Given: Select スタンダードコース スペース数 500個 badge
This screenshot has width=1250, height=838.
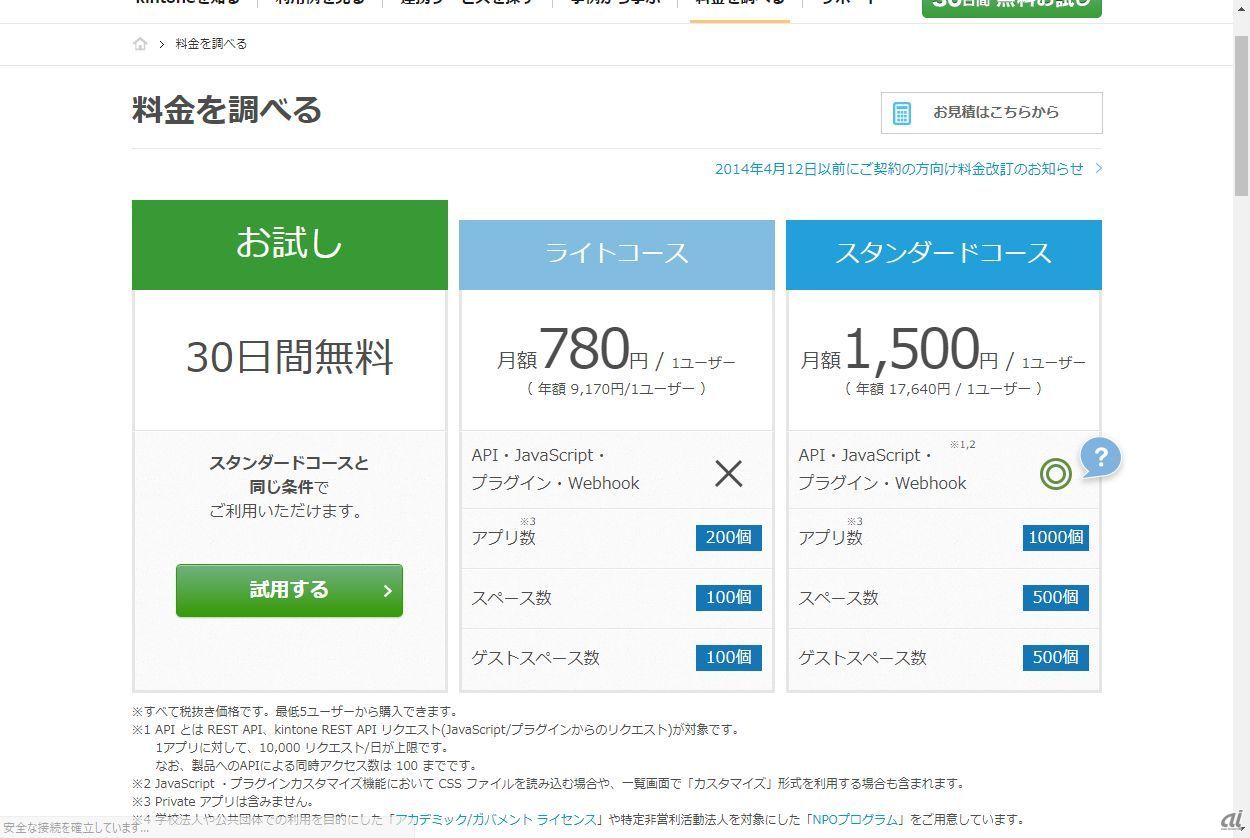Looking at the screenshot, I should pyautogui.click(x=1056, y=597).
